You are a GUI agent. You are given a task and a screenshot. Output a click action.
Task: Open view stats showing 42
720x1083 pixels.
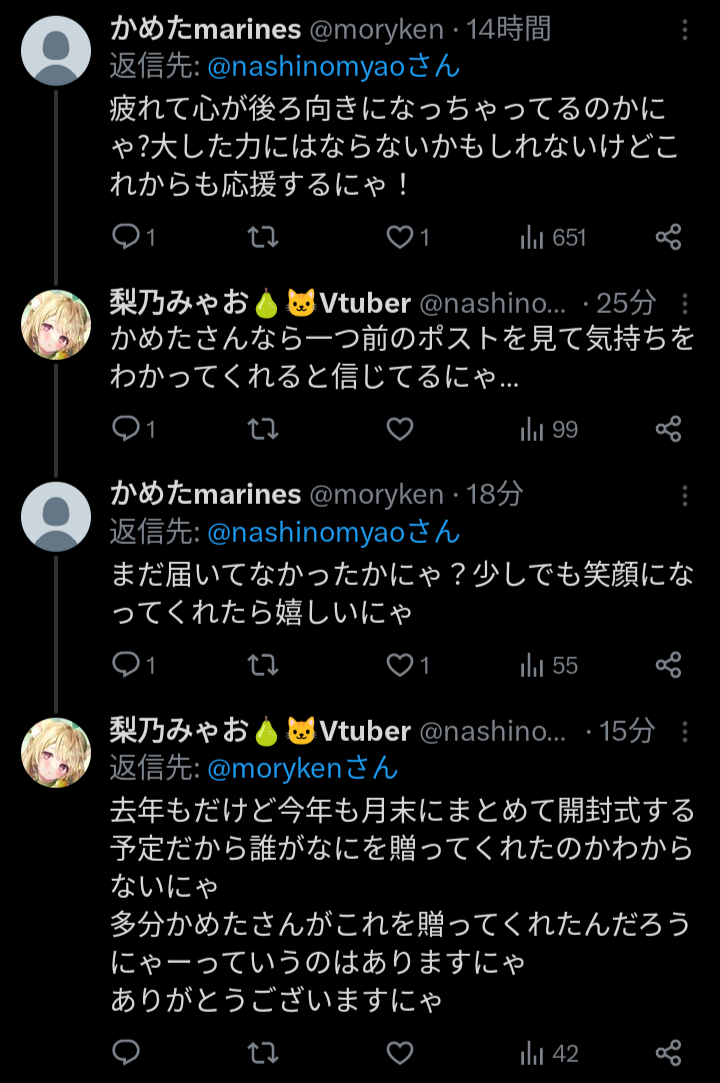pos(549,1053)
